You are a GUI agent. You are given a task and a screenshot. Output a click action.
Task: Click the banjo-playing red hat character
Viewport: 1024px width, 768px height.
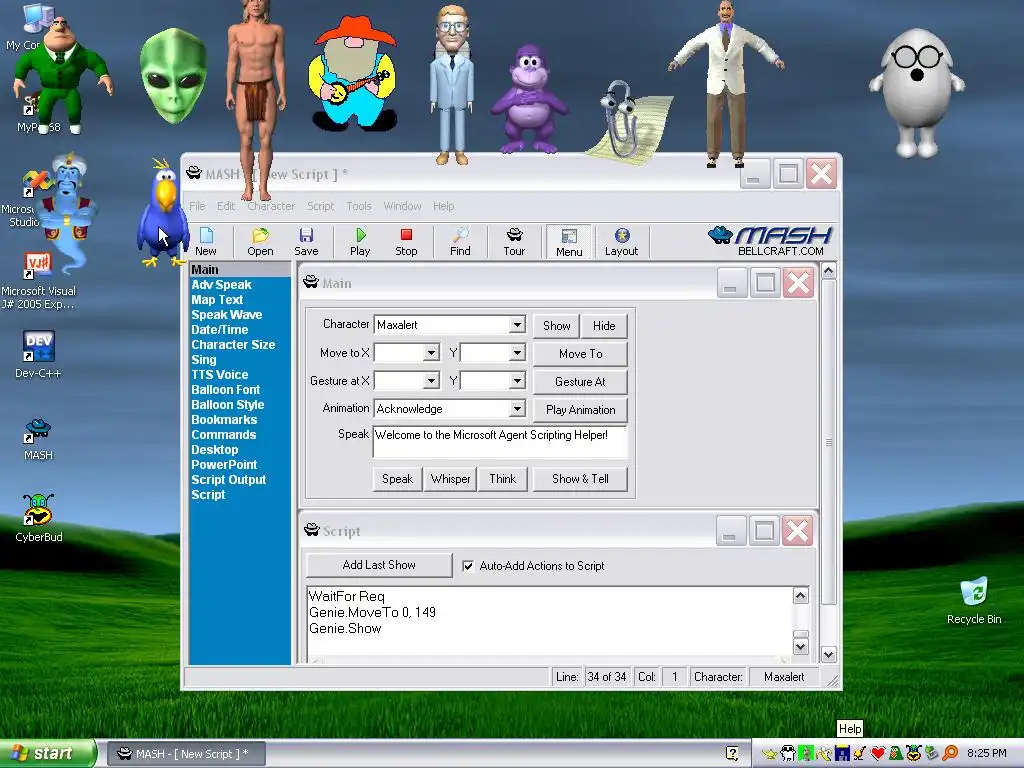point(353,73)
